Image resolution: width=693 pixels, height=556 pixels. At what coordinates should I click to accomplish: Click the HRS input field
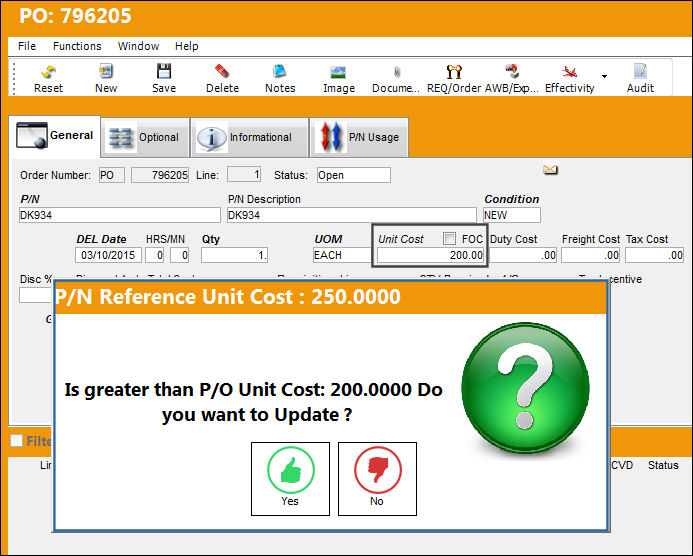pos(155,255)
